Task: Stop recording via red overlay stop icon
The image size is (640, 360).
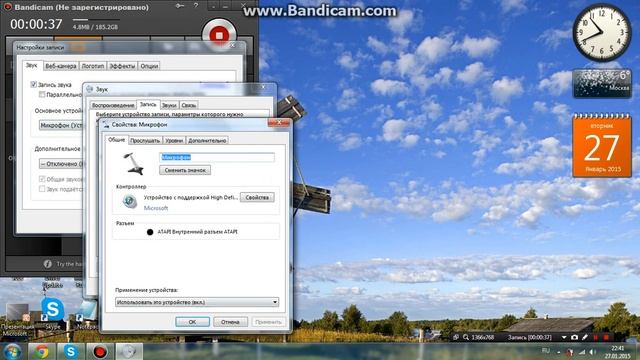Action: tap(606, 337)
